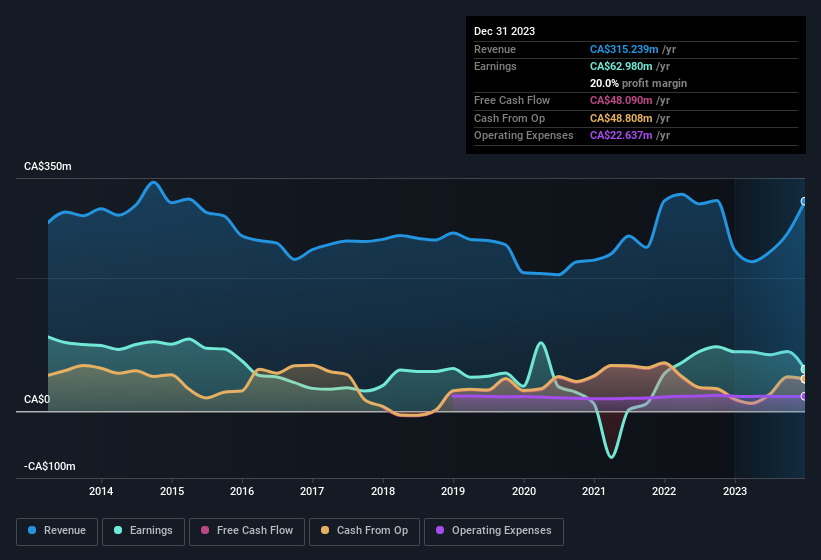Viewport: 821px width, 560px height.
Task: Click the 2014 x-axis label
Action: click(101, 491)
